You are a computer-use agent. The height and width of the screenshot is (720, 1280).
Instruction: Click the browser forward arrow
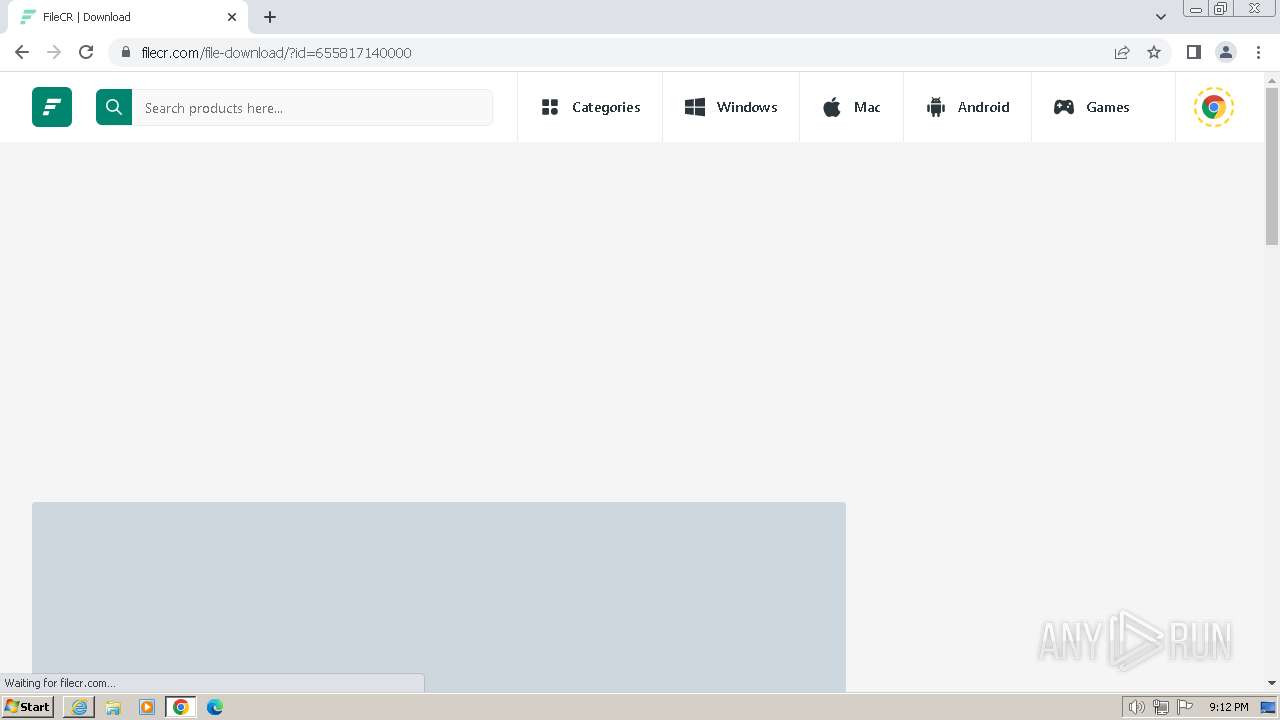click(54, 52)
